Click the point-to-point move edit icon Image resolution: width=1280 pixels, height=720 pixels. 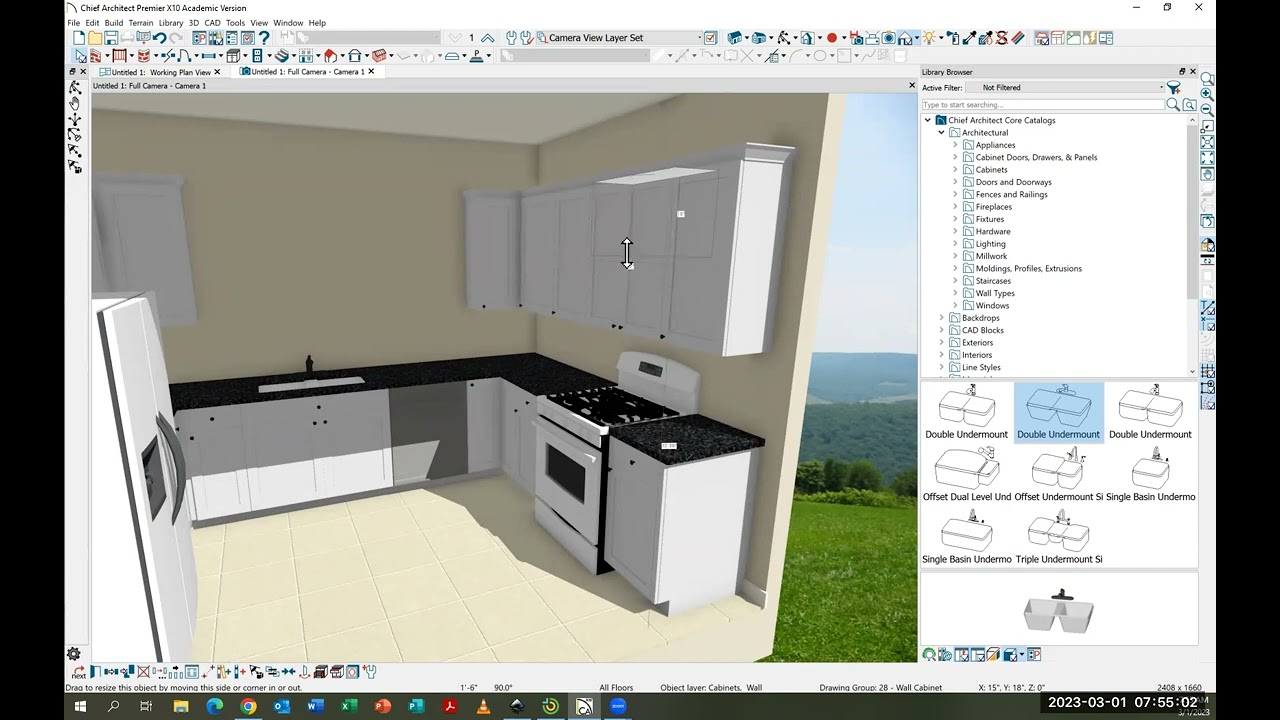point(208,672)
